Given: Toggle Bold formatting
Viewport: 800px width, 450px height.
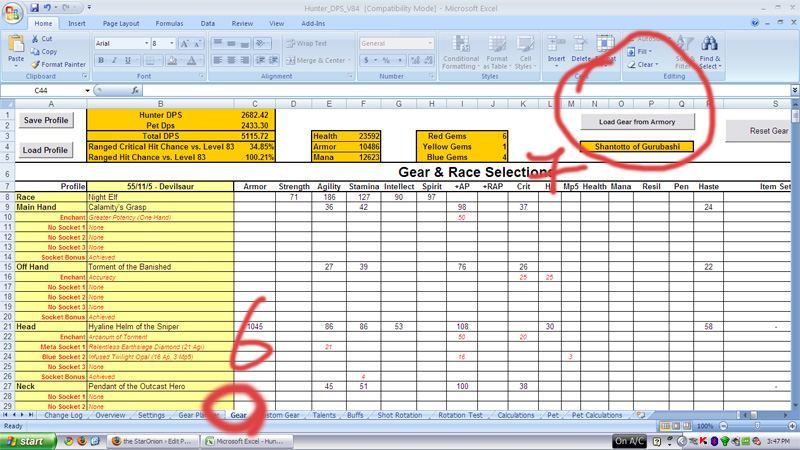Looking at the screenshot, I should point(101,60).
